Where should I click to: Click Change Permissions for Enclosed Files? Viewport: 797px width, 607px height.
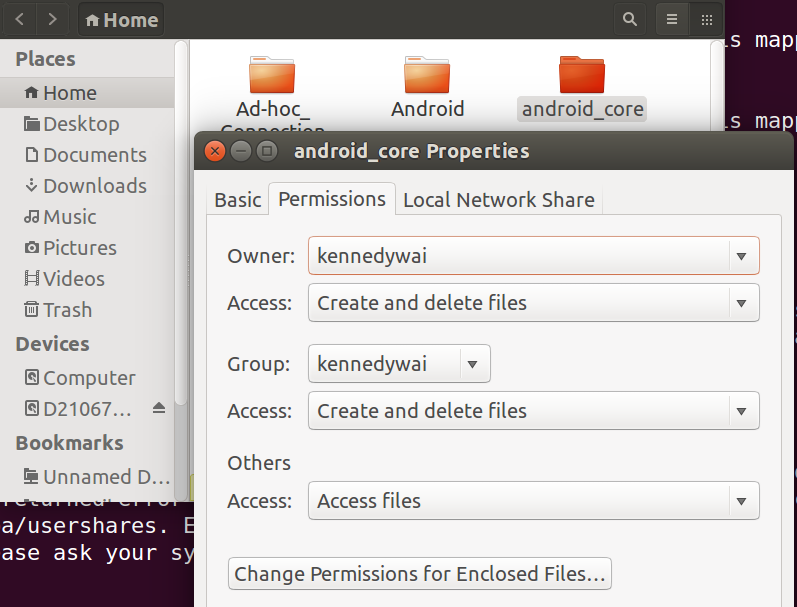point(420,574)
